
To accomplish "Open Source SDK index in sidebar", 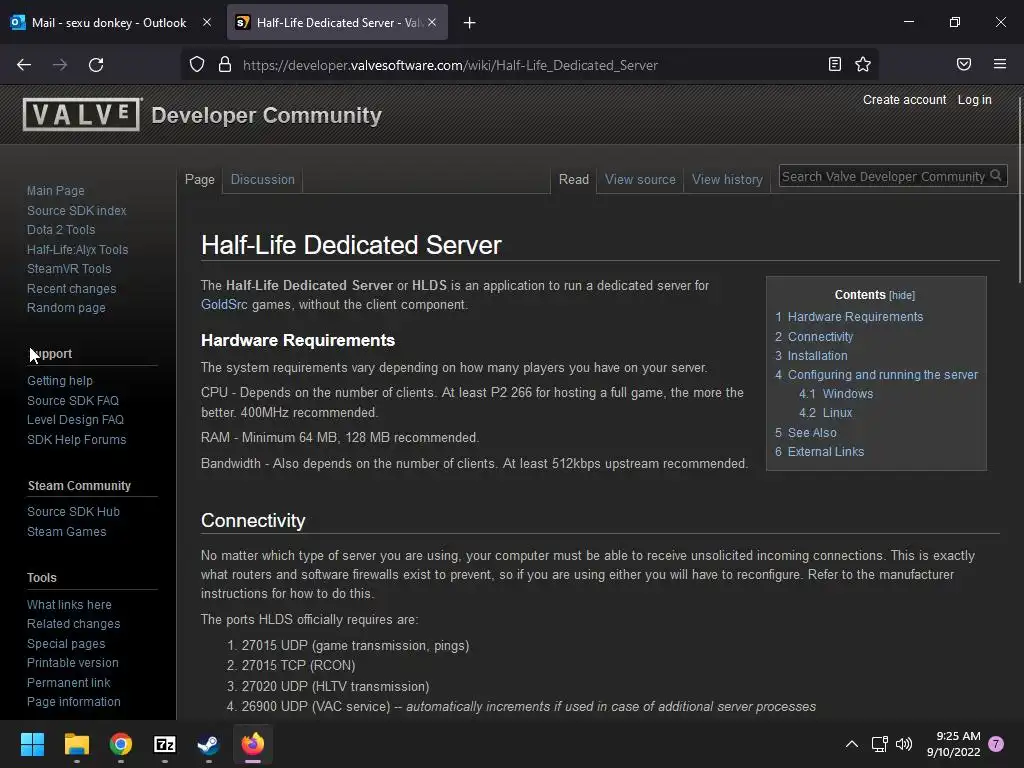I will tap(76, 210).
